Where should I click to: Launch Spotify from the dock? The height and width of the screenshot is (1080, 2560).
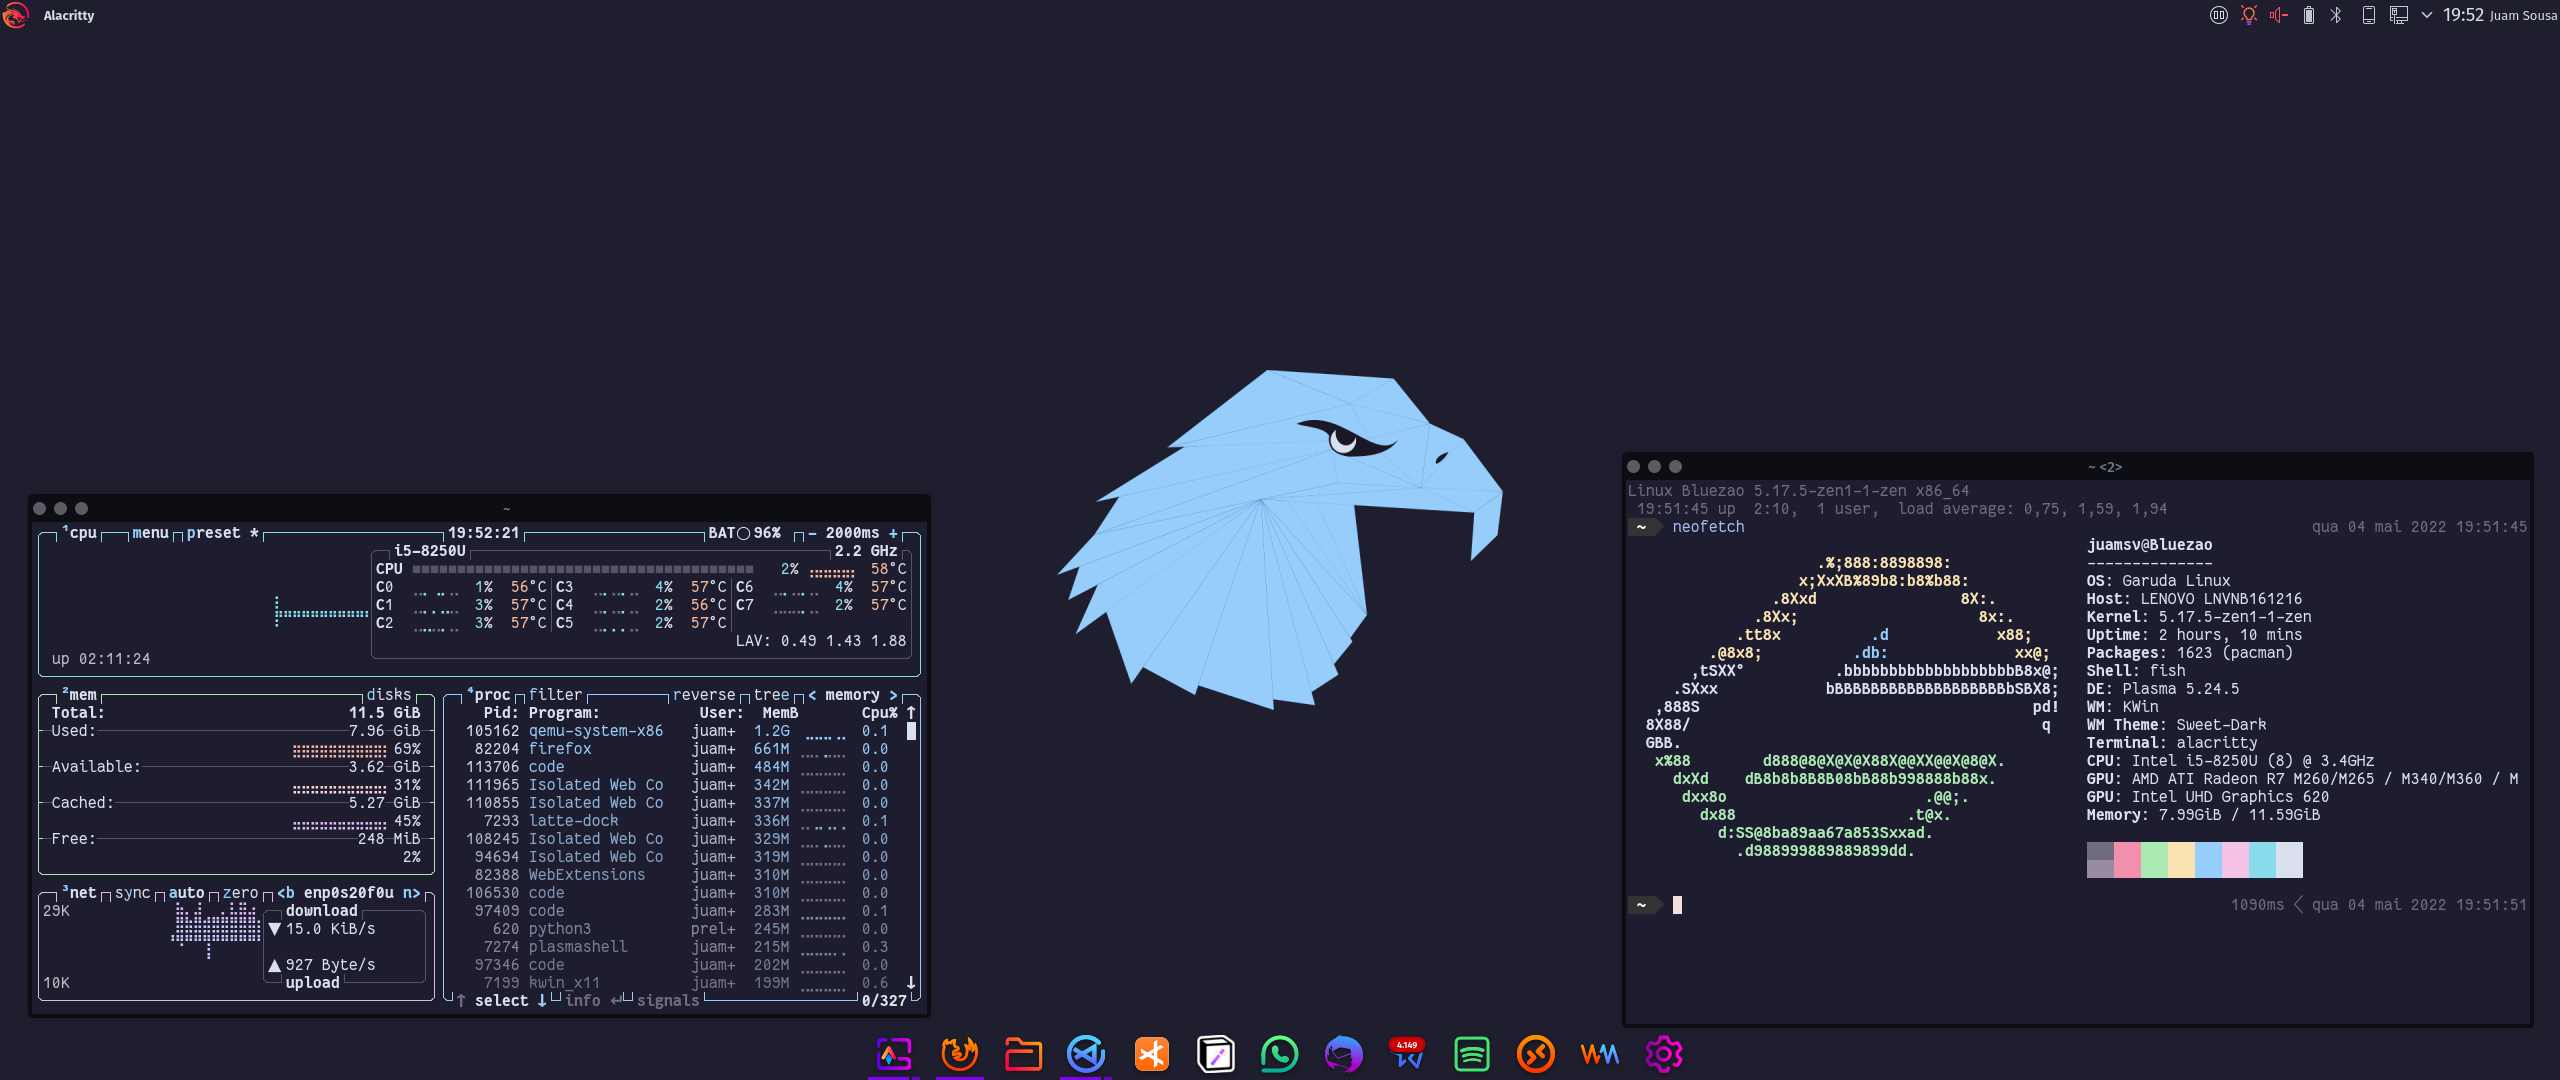pyautogui.click(x=1471, y=1054)
